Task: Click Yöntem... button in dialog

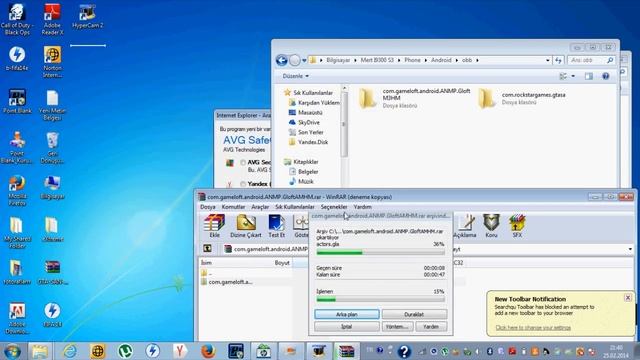Action: tap(397, 327)
